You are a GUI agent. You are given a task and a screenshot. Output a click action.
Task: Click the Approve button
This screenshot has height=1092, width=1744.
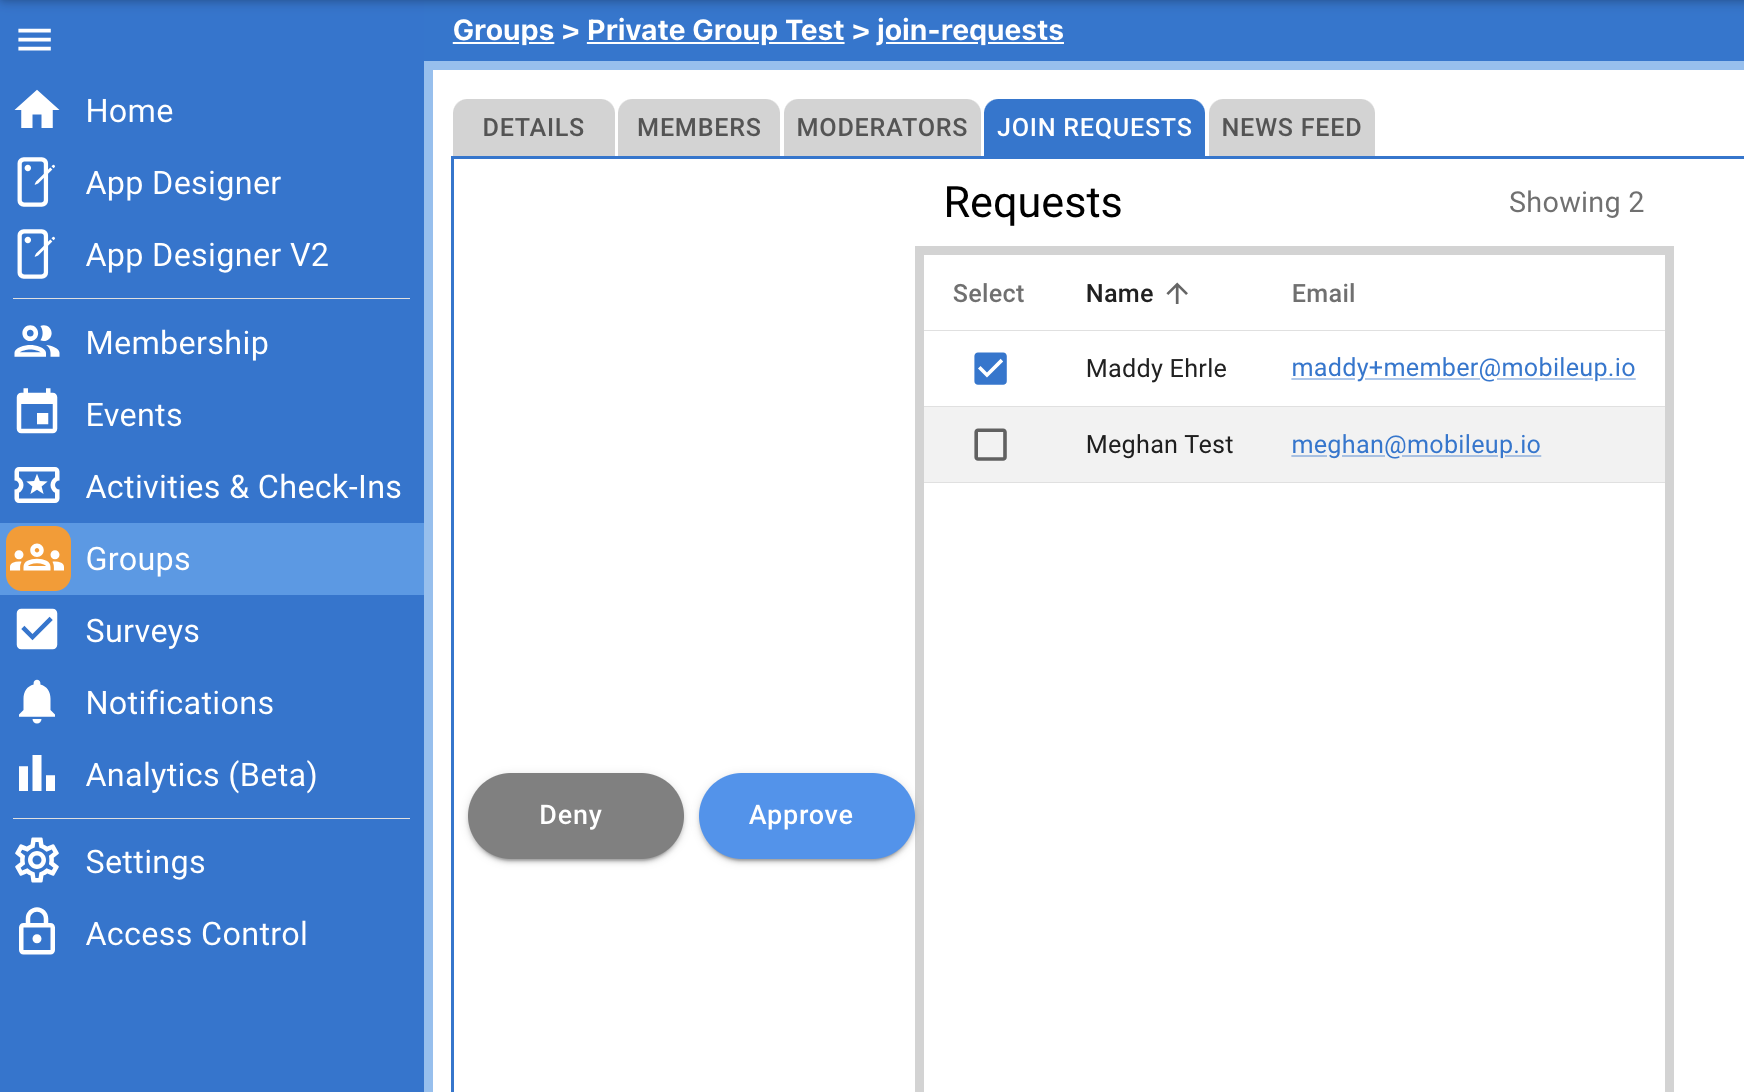tap(806, 815)
